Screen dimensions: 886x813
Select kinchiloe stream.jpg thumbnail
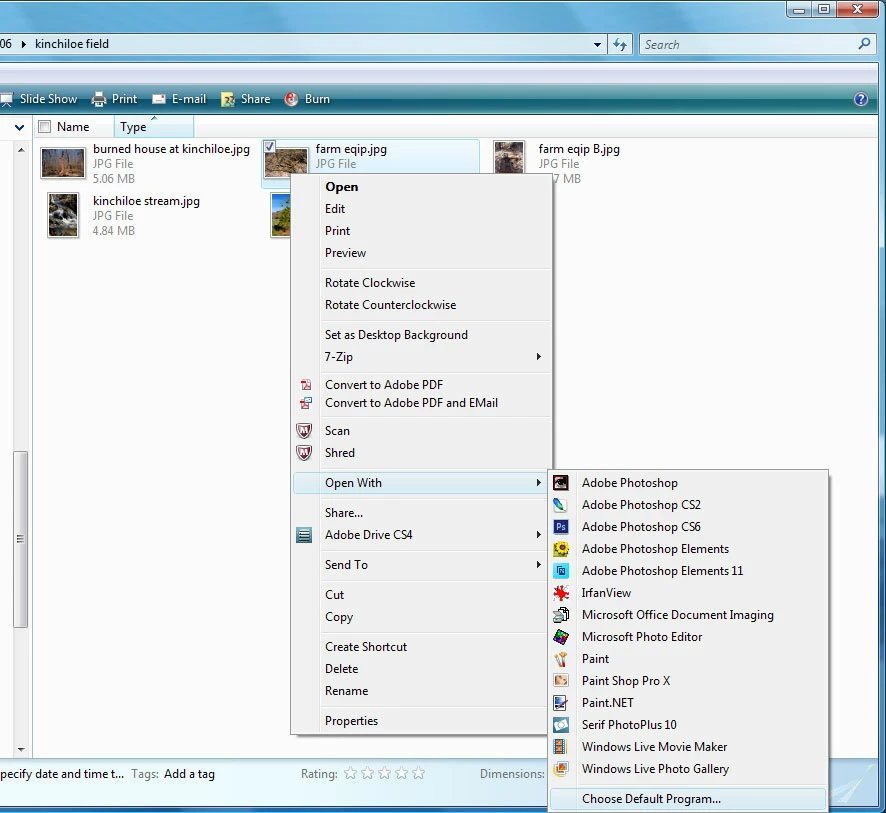(x=63, y=215)
